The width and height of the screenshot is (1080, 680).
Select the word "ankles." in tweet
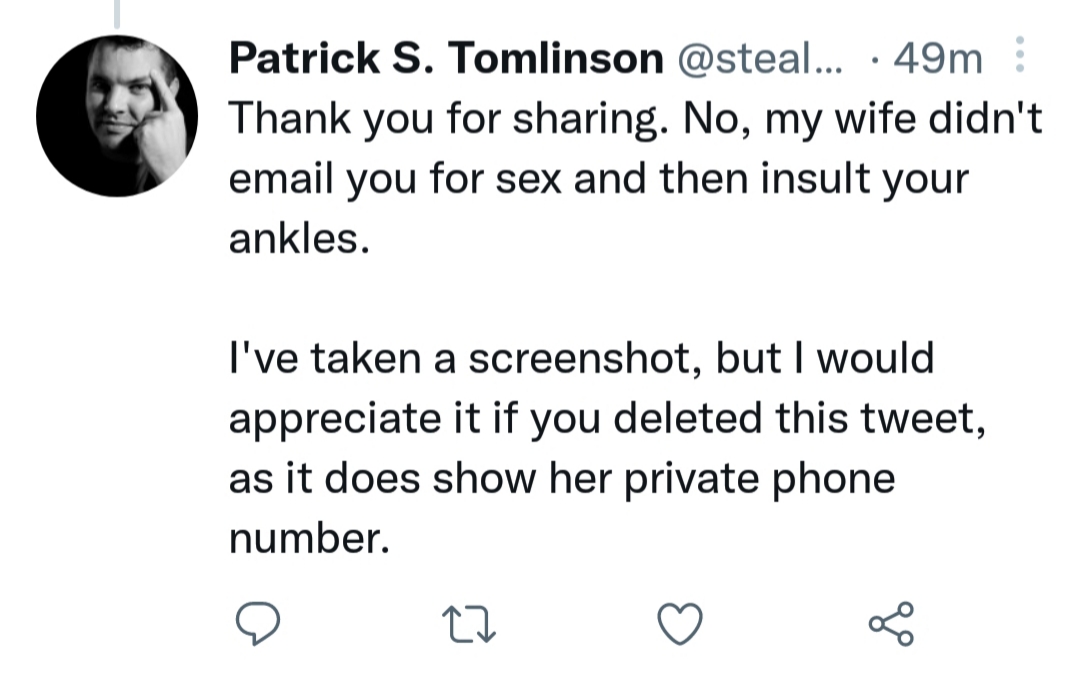coord(299,239)
